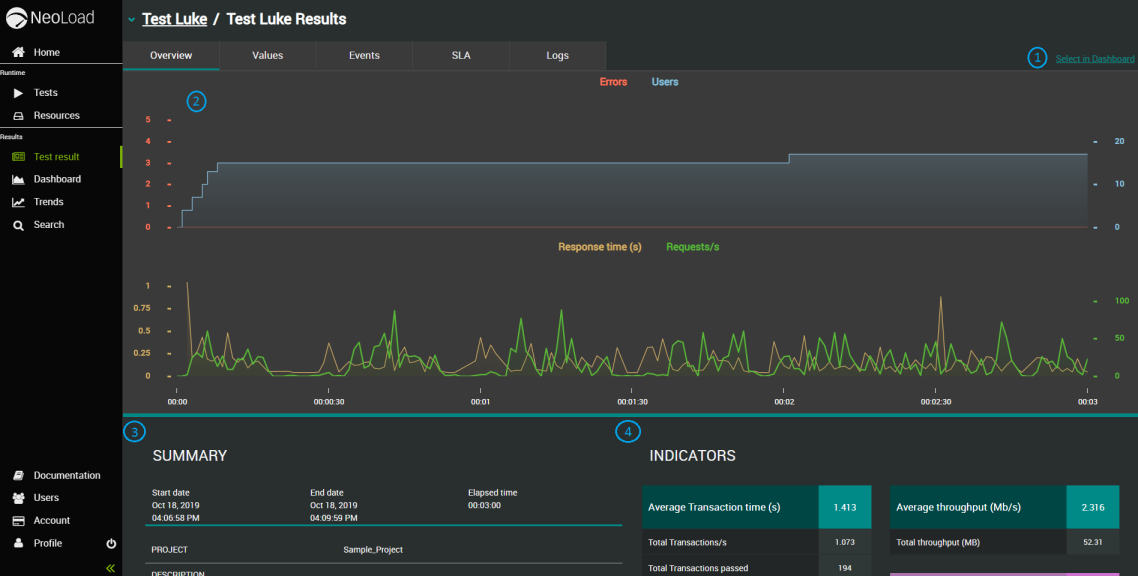Collapse the sidebar with double chevron

110,568
